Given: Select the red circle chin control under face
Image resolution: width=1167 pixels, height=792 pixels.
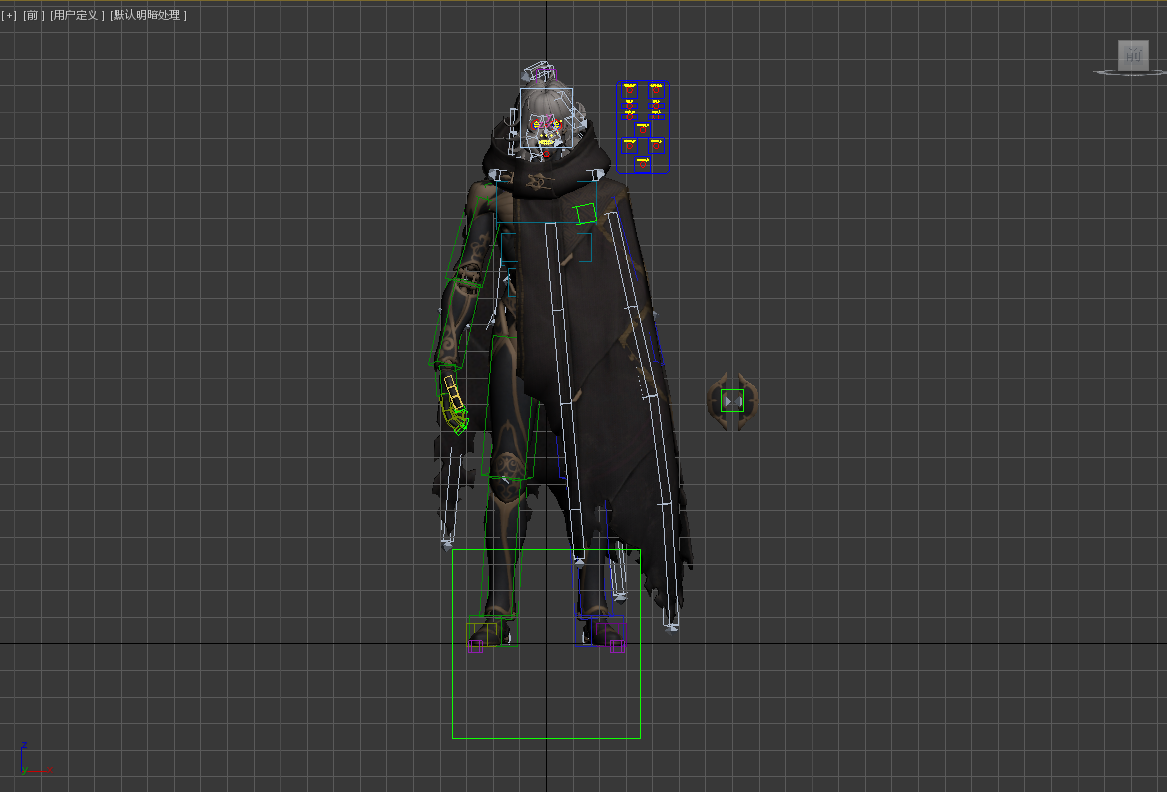Looking at the screenshot, I should [x=546, y=155].
